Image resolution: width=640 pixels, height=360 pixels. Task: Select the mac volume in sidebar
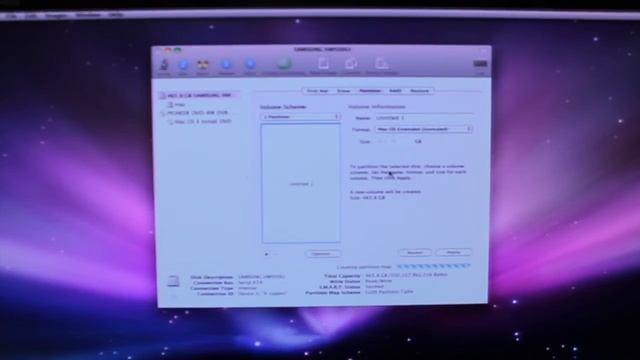(176, 104)
